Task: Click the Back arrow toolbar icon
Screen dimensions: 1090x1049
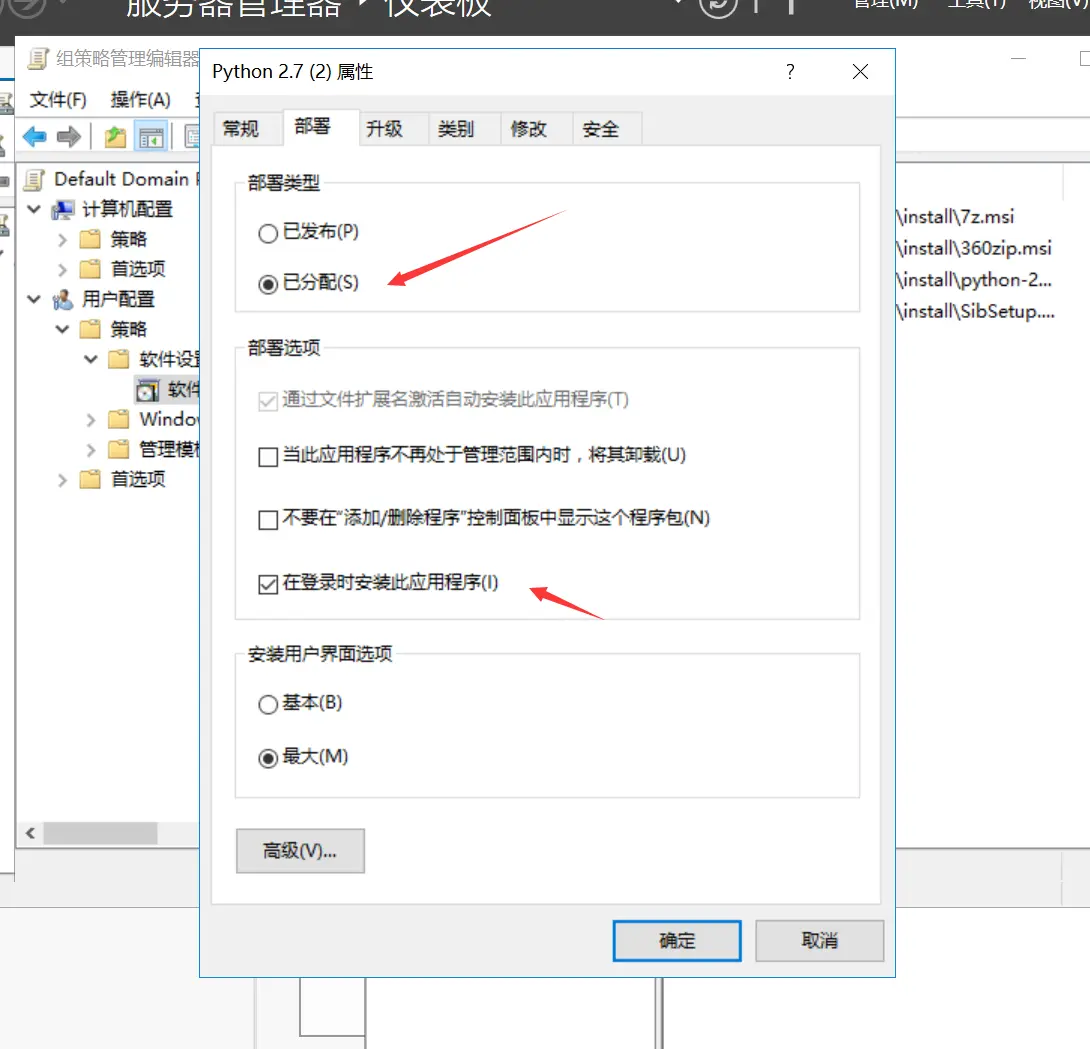Action: [35, 136]
